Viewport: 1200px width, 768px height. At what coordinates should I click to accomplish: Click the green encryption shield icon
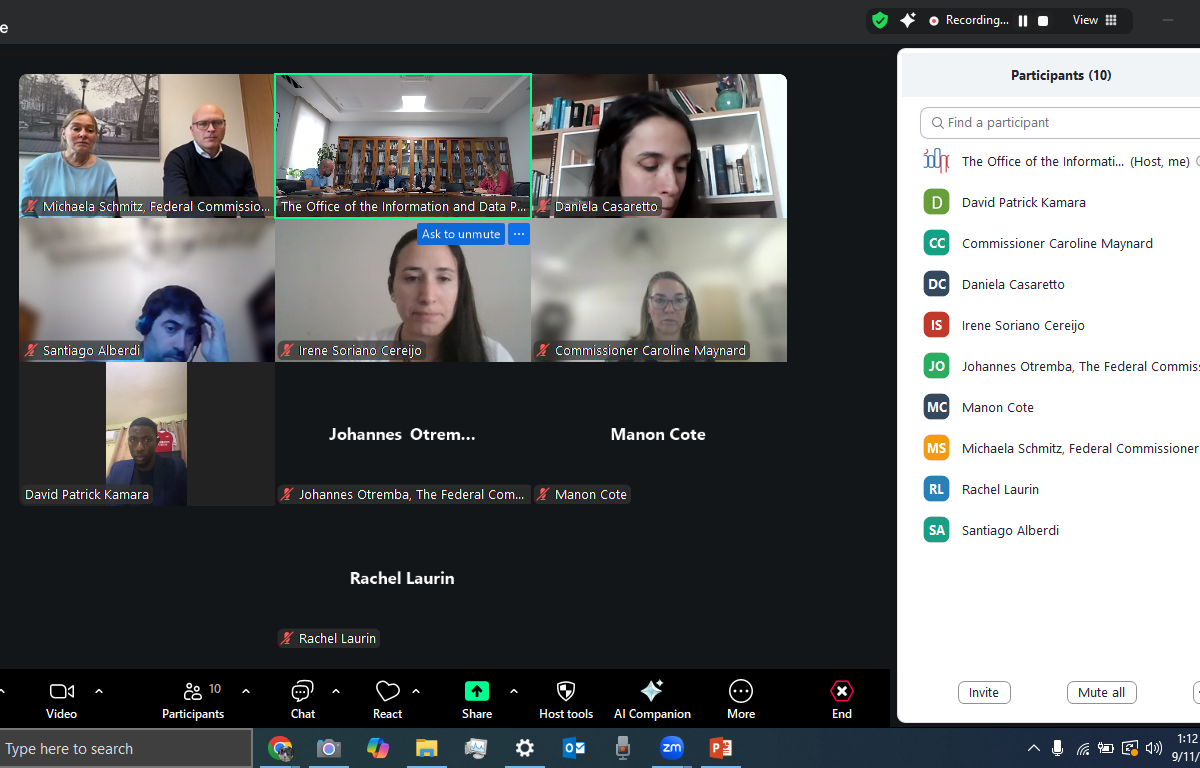click(x=880, y=20)
